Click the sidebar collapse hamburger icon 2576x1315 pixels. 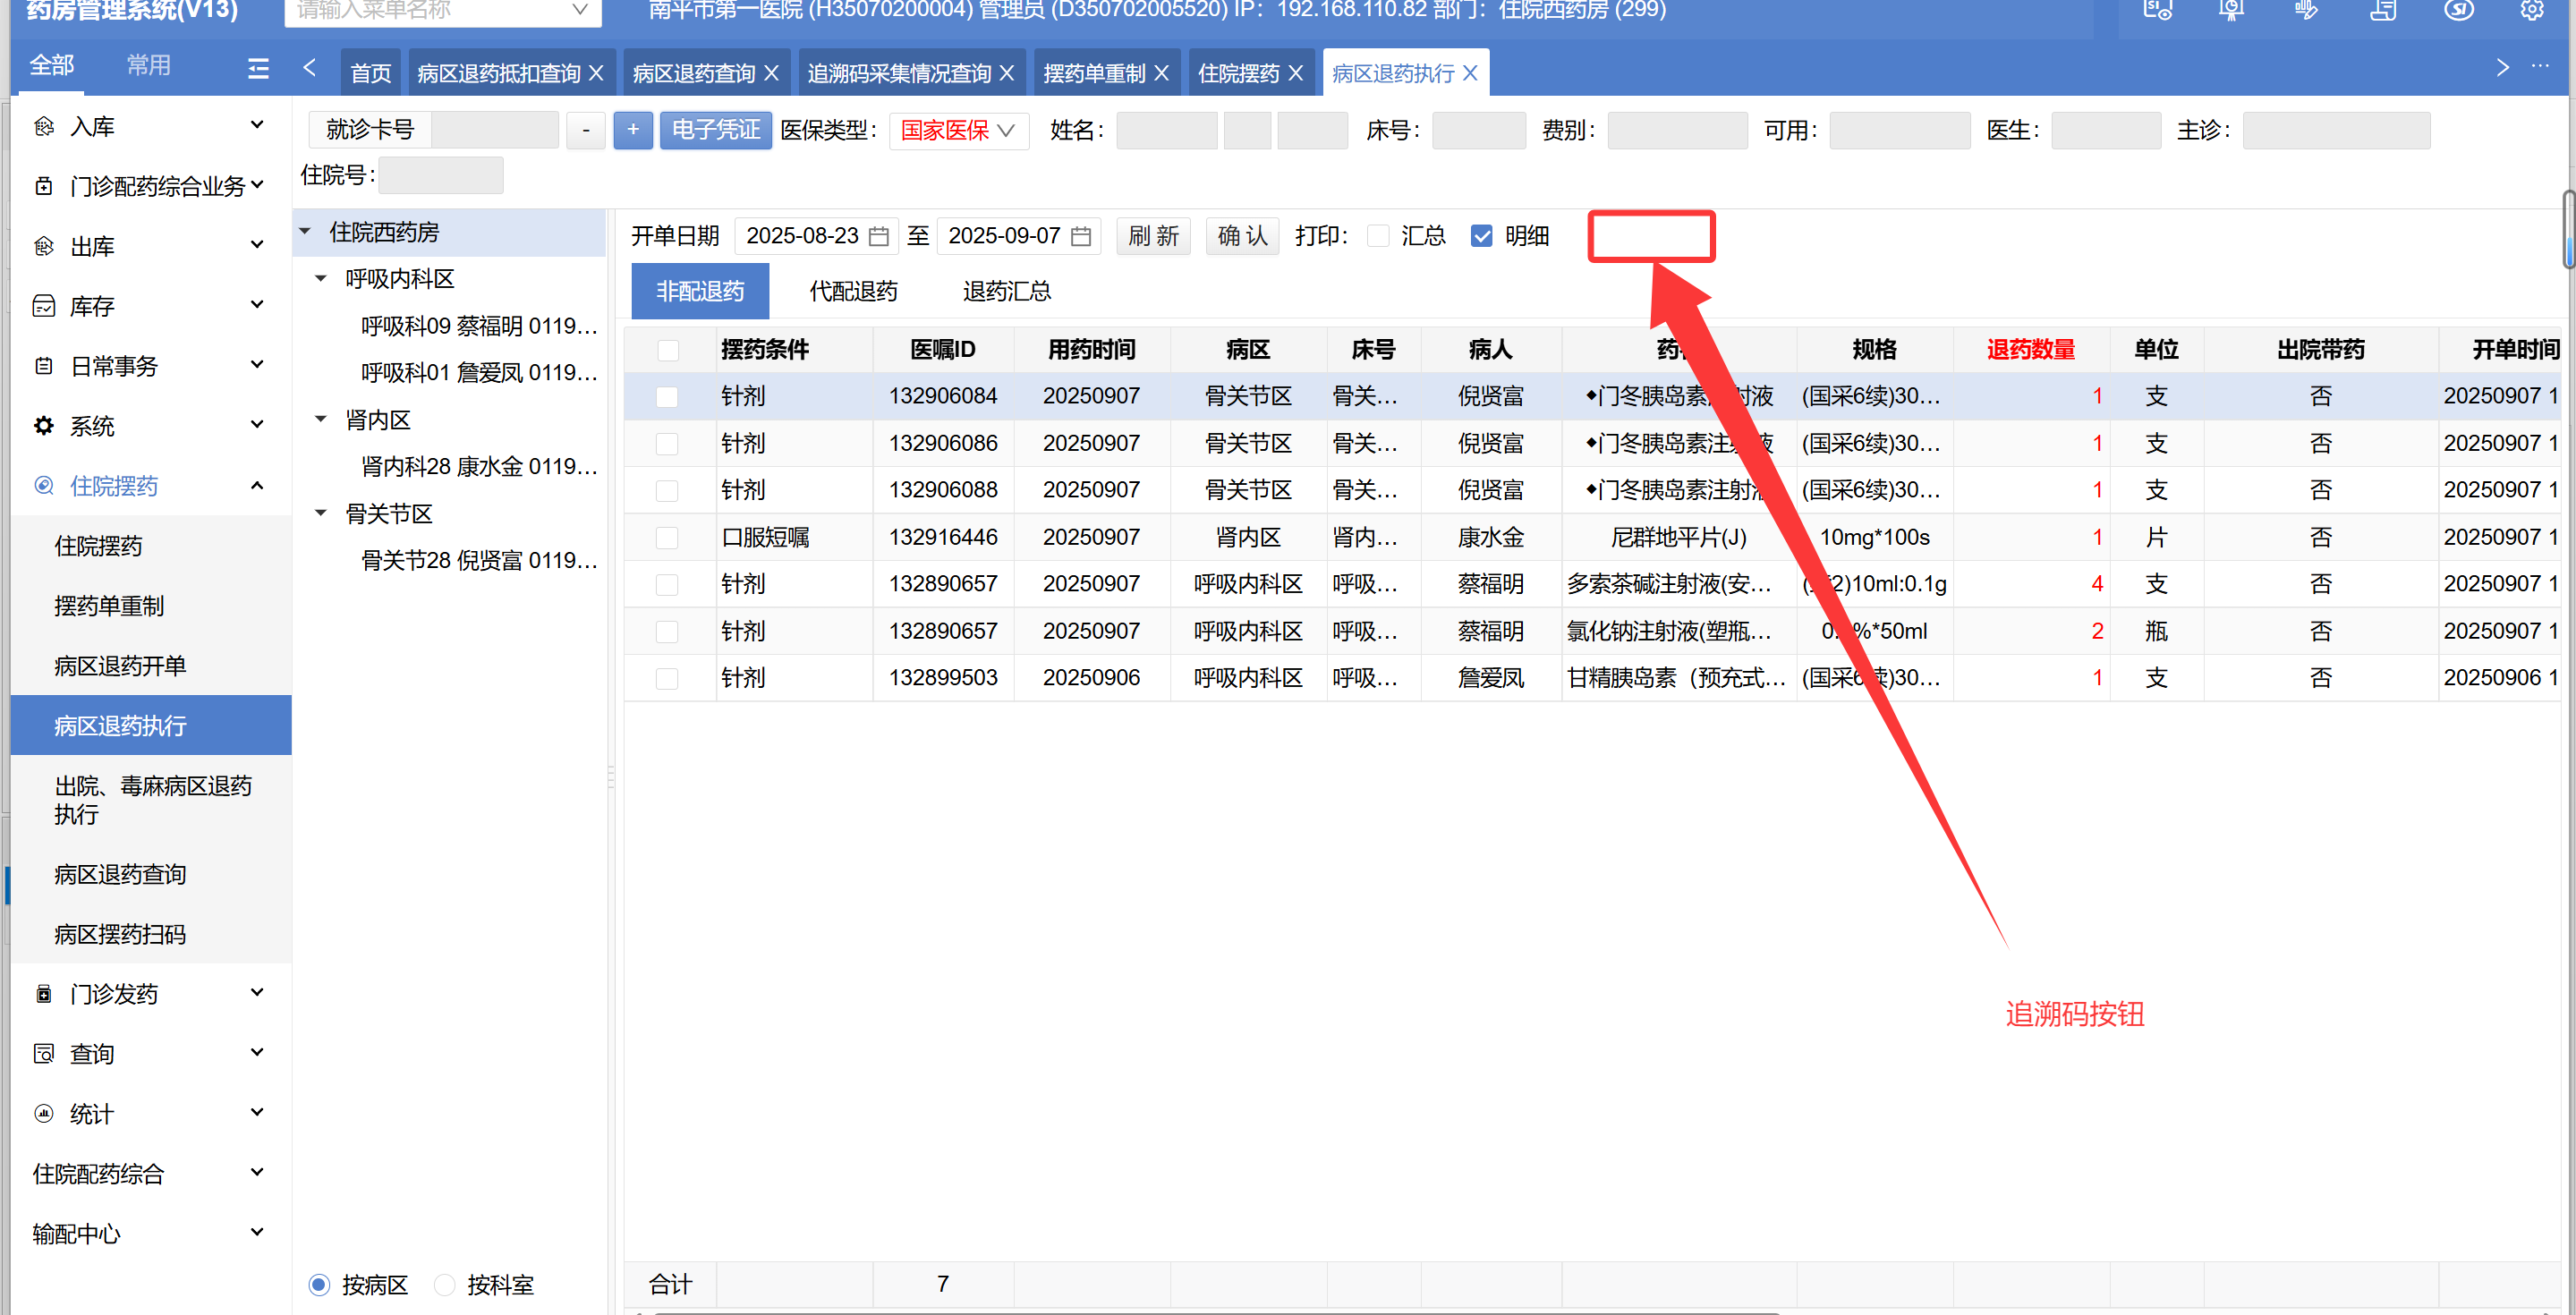pos(258,68)
